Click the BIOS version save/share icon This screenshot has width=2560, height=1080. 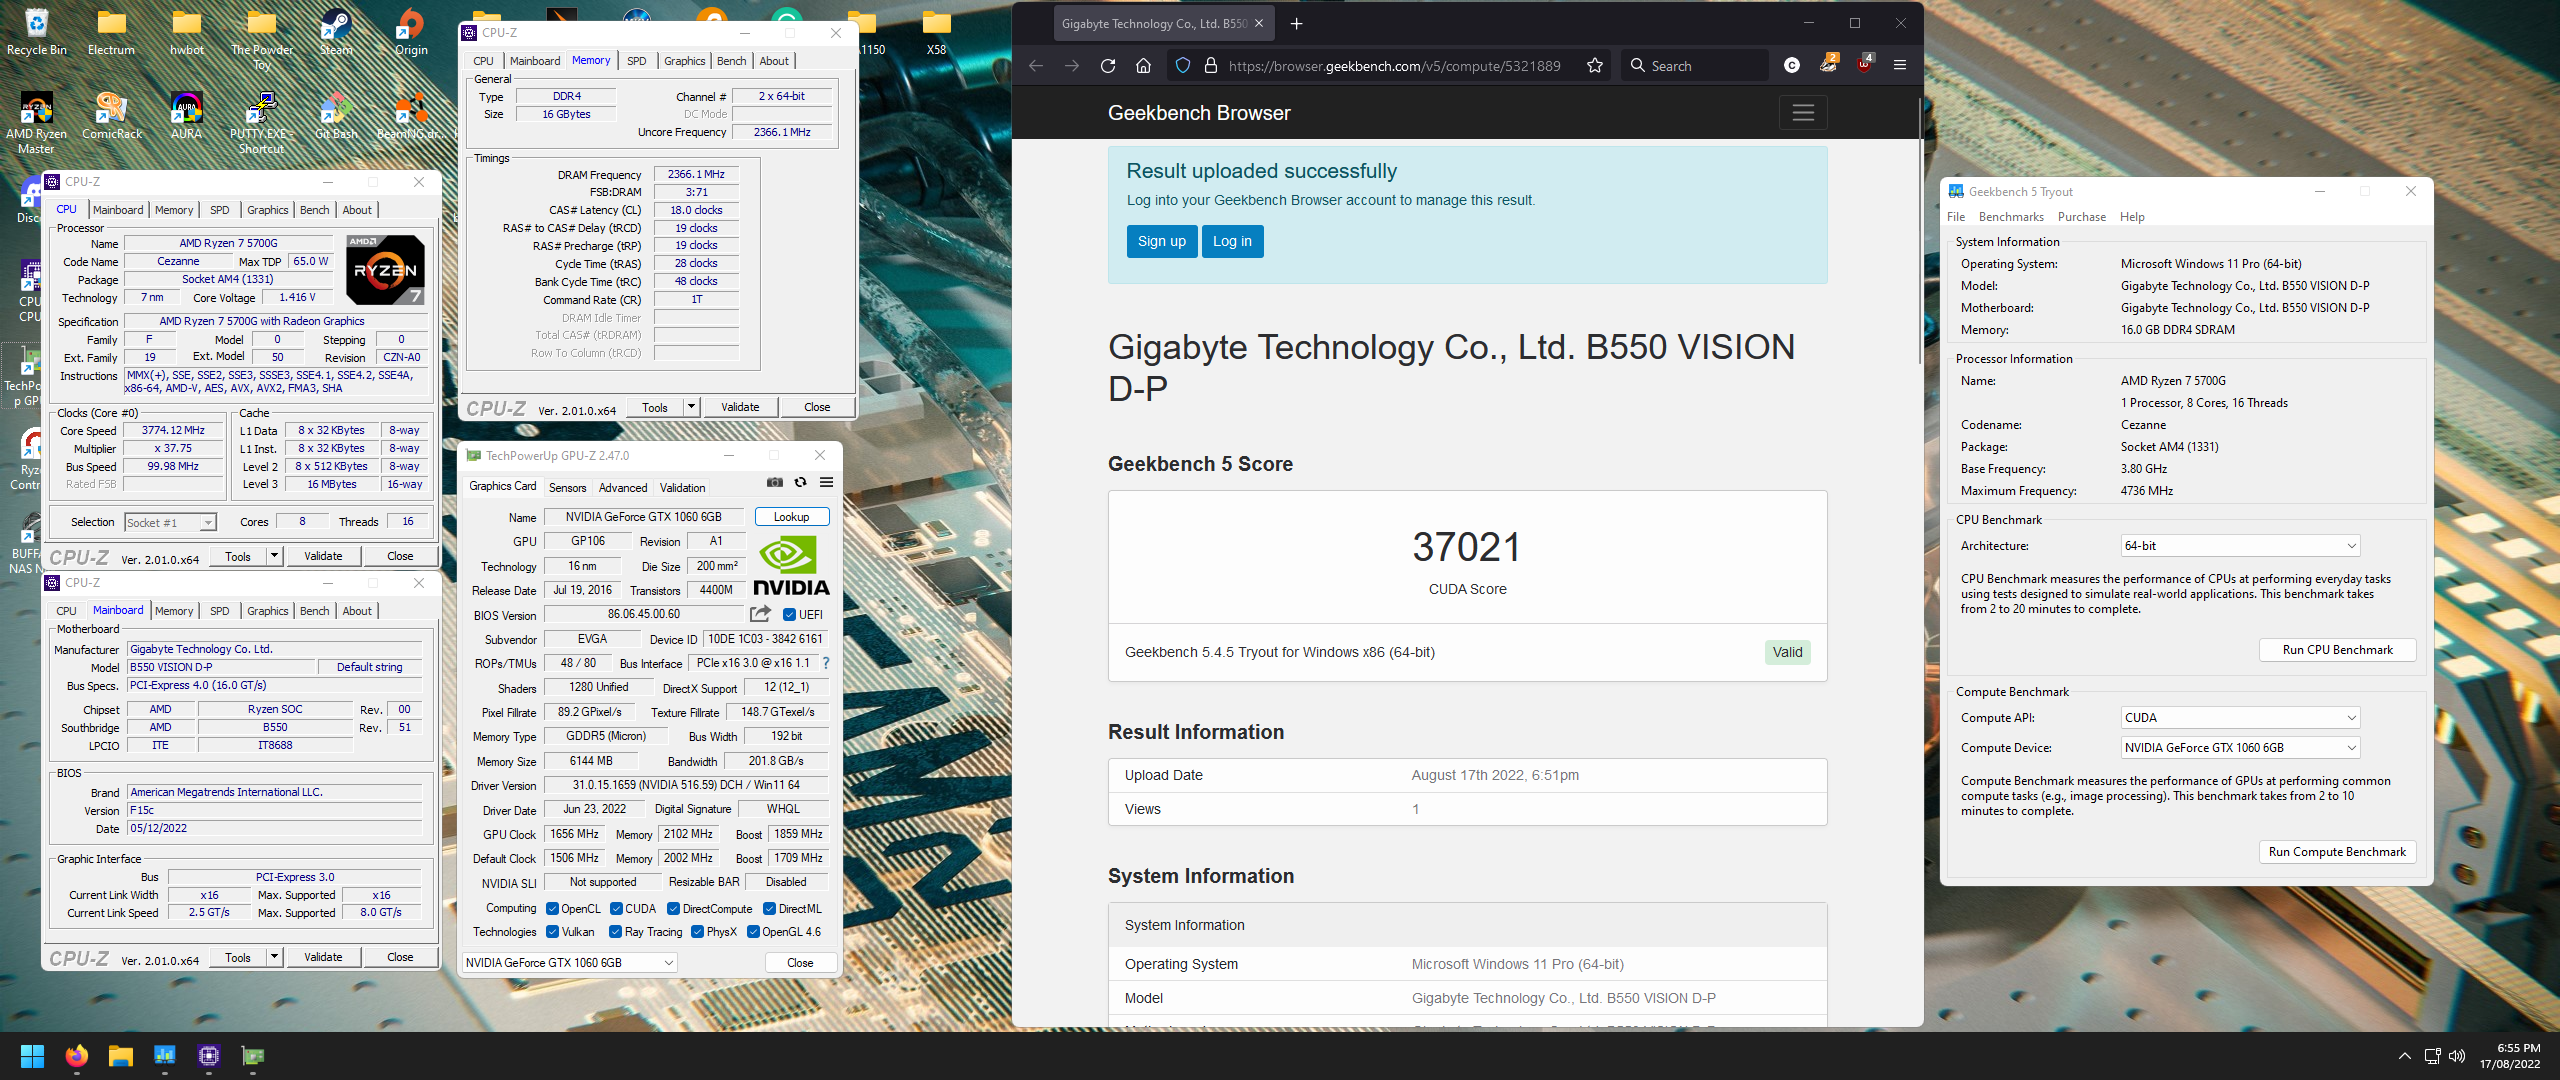pyautogui.click(x=761, y=614)
